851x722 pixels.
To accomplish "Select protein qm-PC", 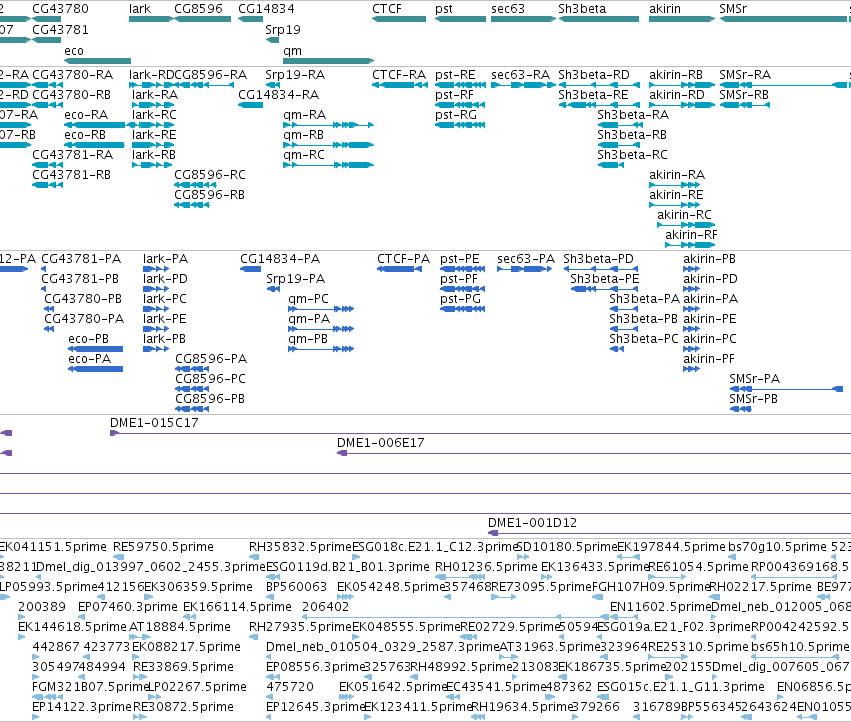I will coord(308,299).
